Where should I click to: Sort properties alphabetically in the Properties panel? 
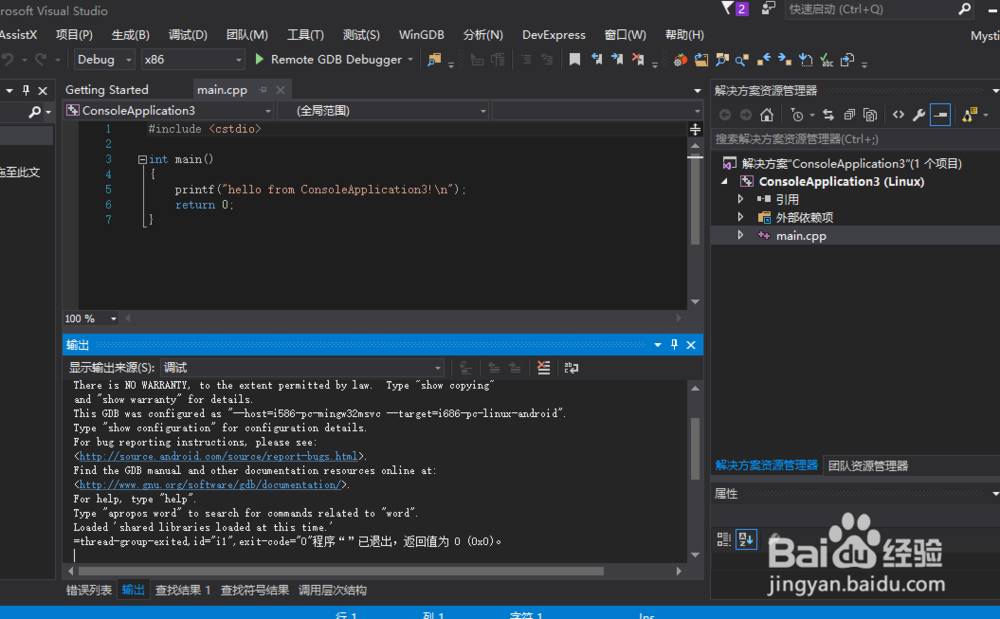[x=746, y=540]
